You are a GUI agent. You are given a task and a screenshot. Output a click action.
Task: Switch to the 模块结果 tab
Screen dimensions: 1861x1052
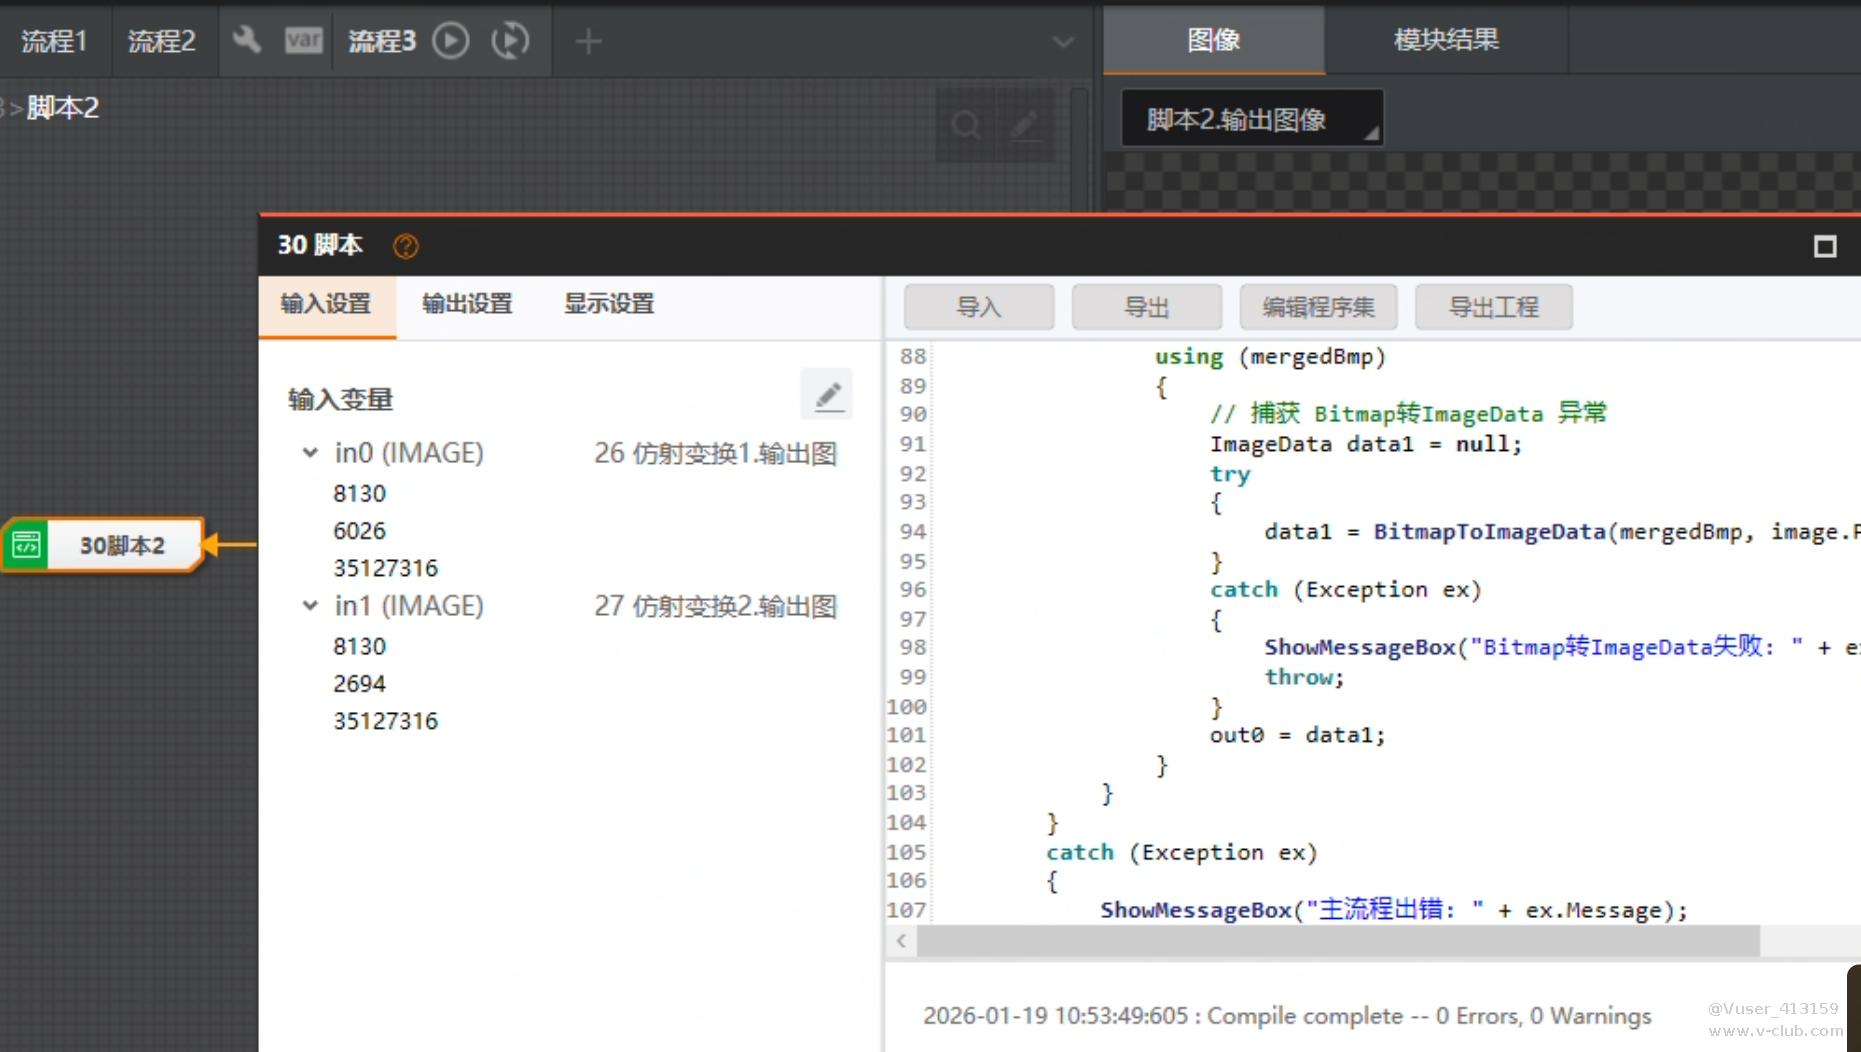[1445, 40]
